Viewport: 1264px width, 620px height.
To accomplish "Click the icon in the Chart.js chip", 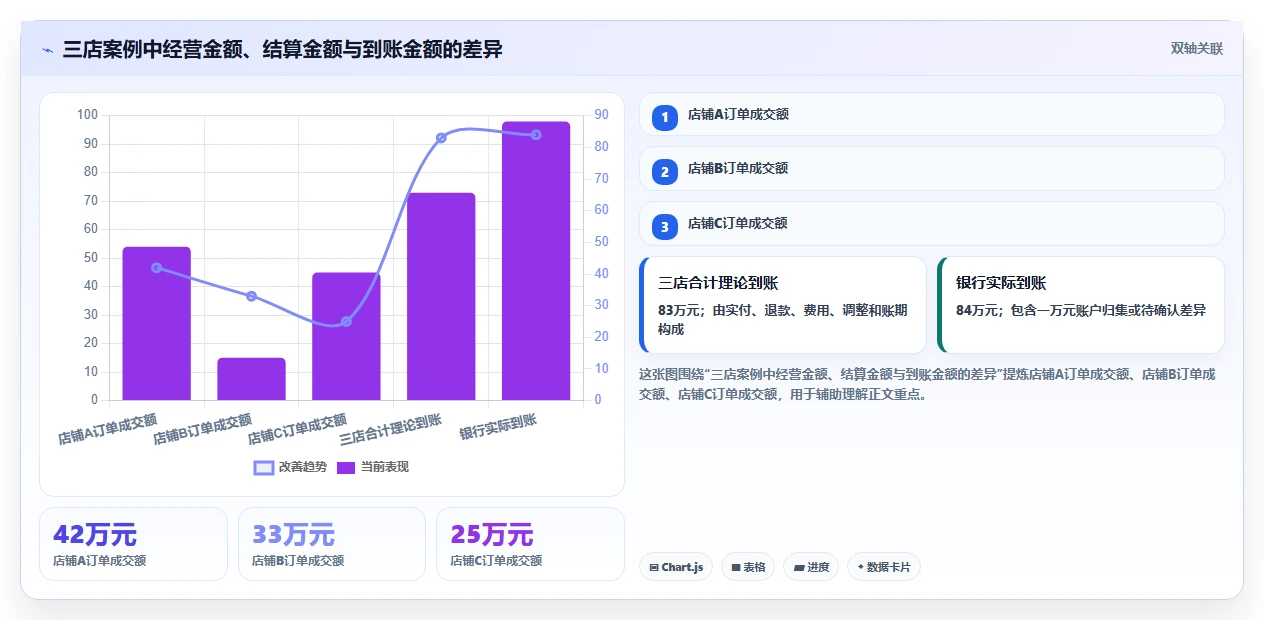I will pyautogui.click(x=654, y=567).
